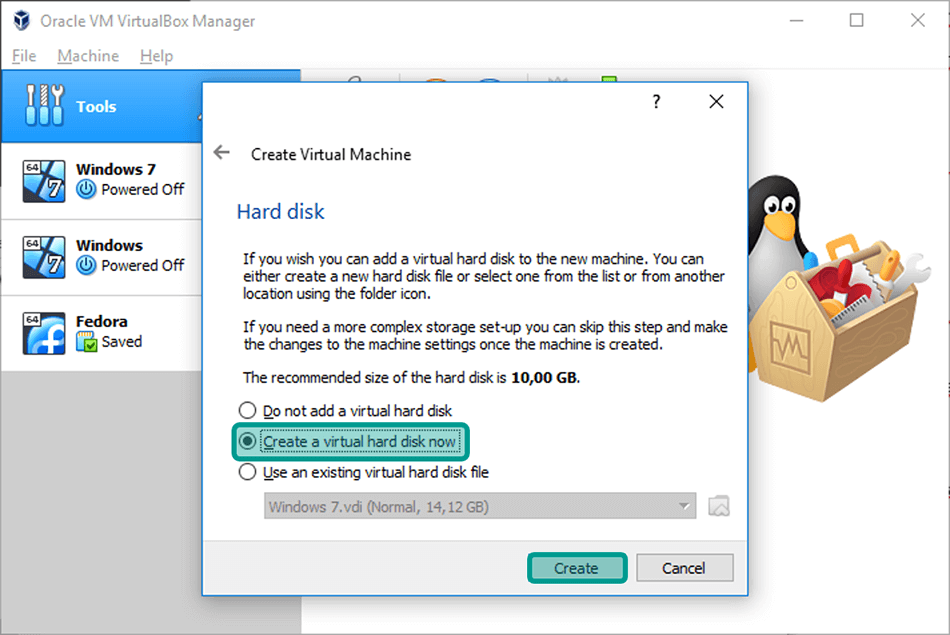Close the VirtualBox Manager window
950x635 pixels.
917,21
